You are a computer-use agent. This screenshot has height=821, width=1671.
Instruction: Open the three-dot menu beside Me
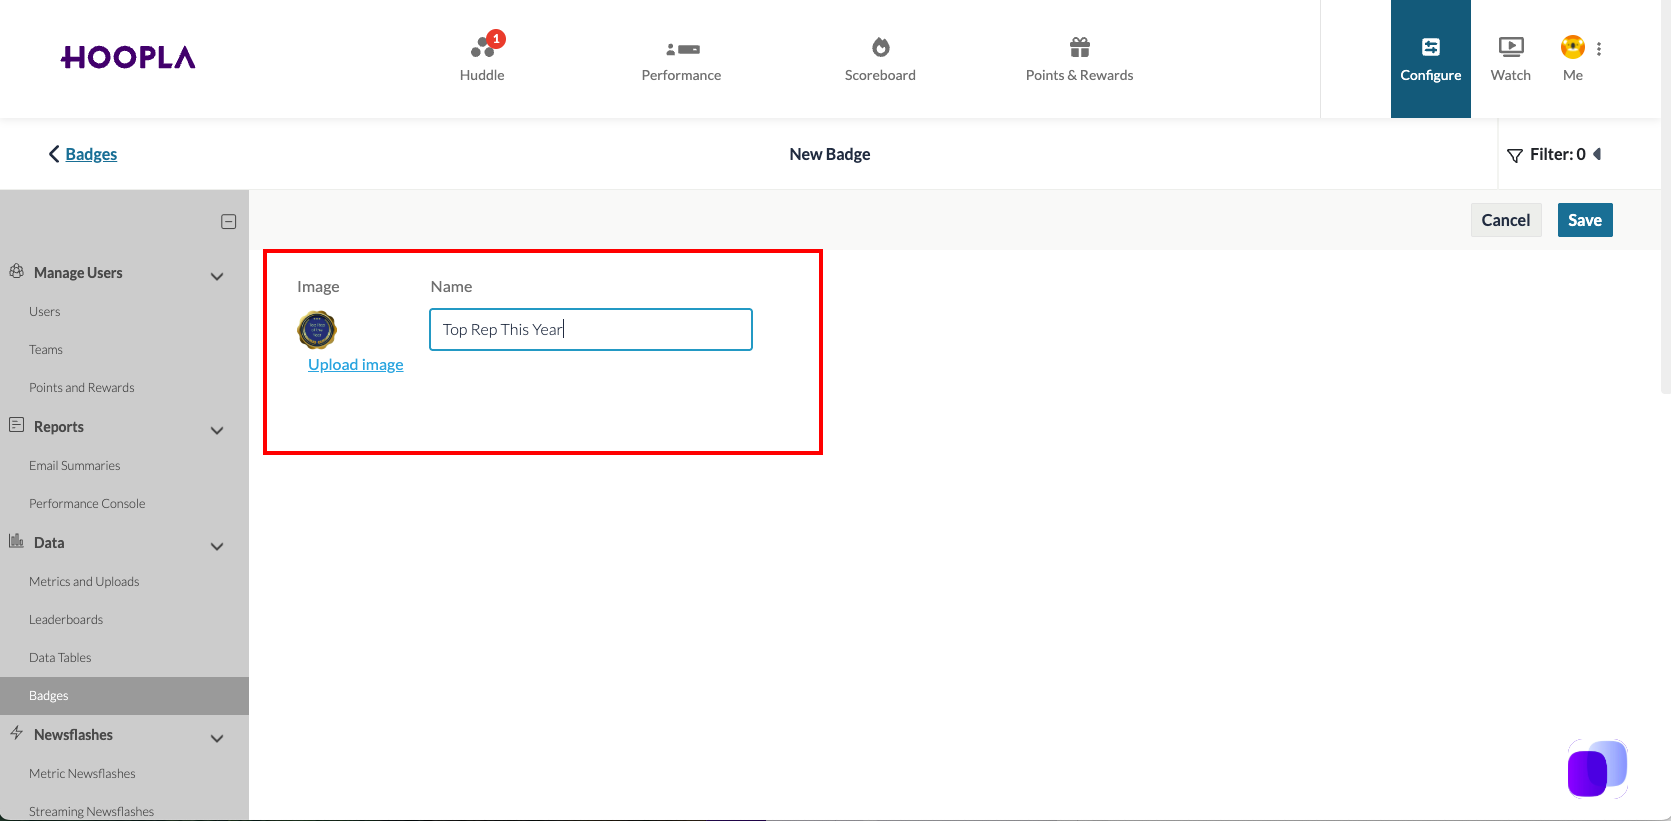click(1599, 49)
